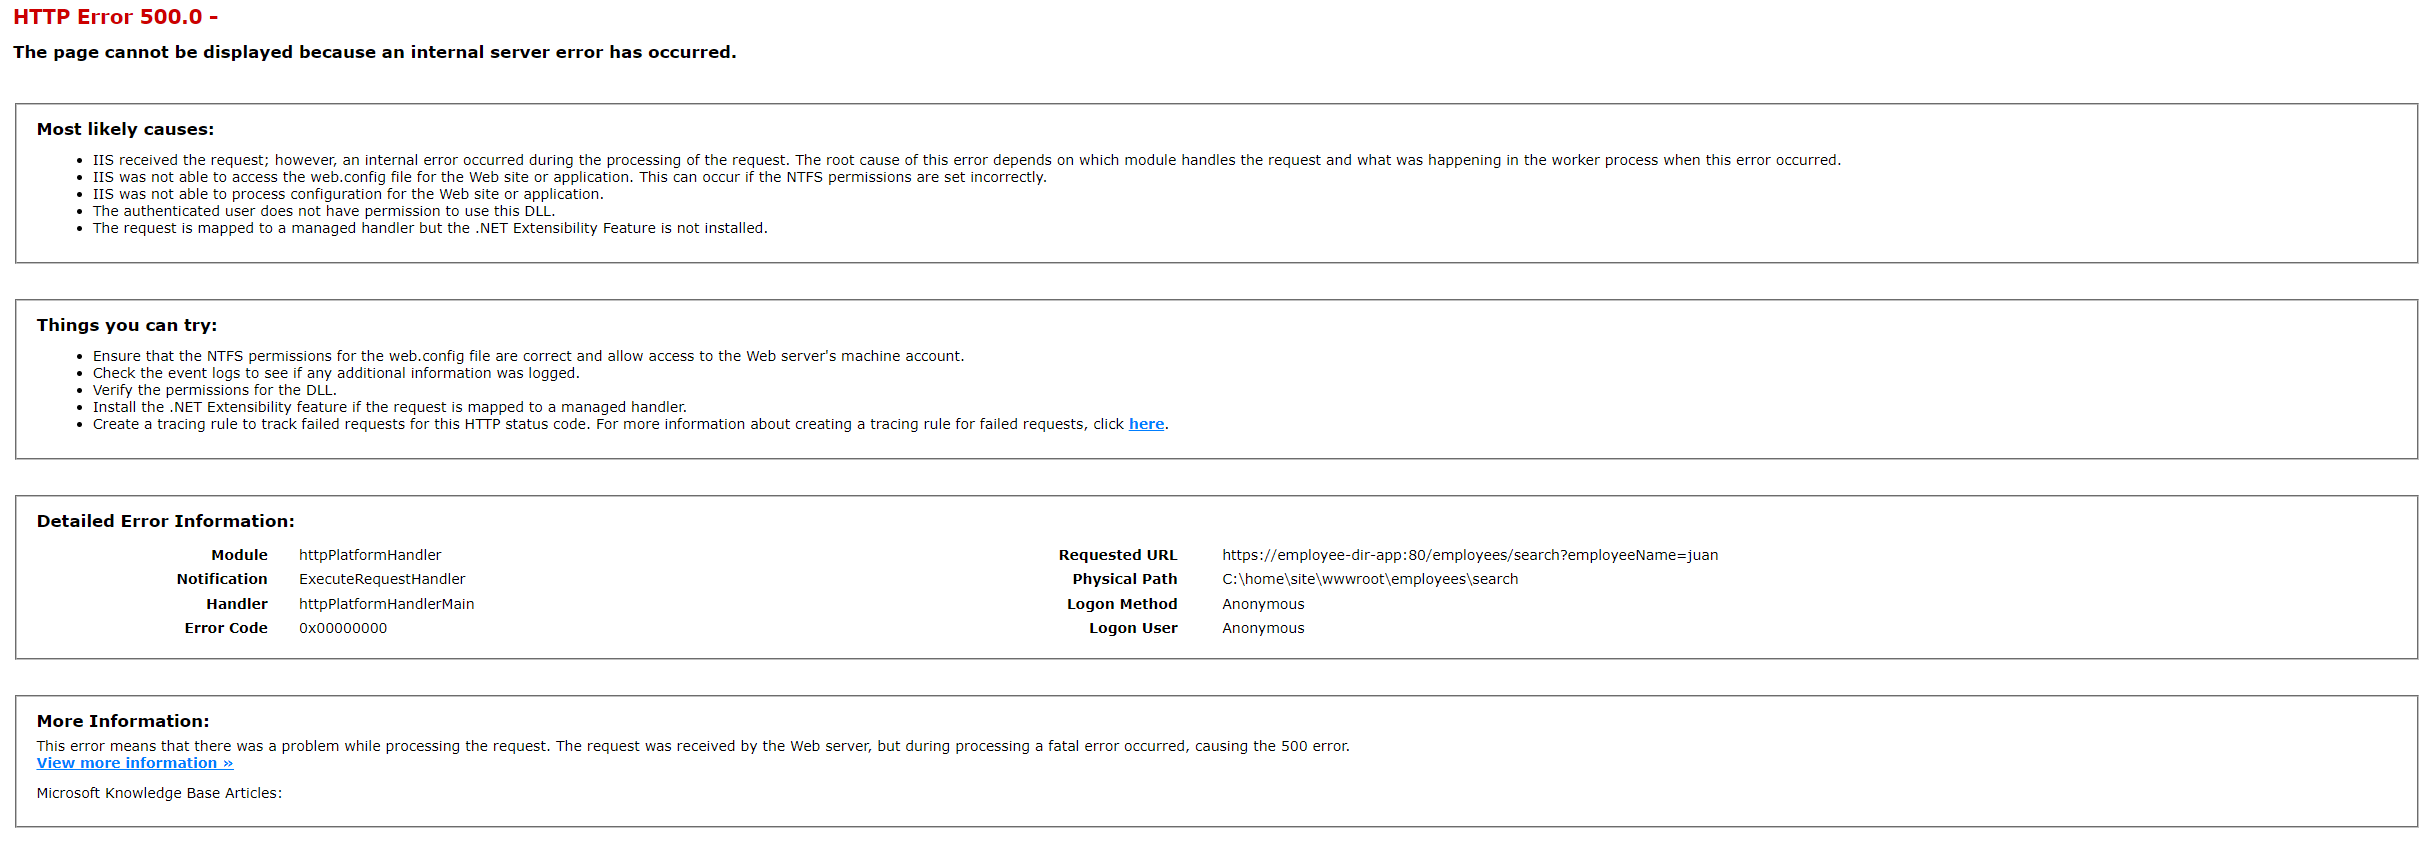Click the 'HTTP Error 500.0 -' heading
Screen dimensions: 2432x852
[115, 17]
